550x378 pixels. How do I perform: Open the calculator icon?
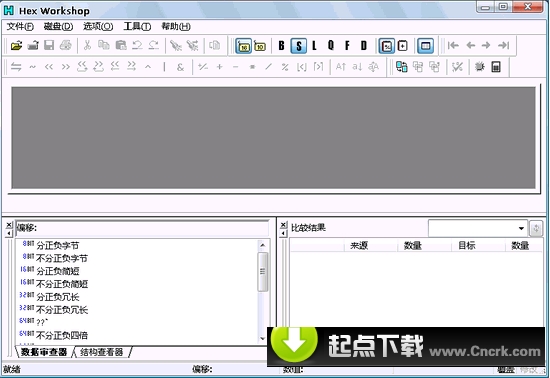click(x=496, y=67)
